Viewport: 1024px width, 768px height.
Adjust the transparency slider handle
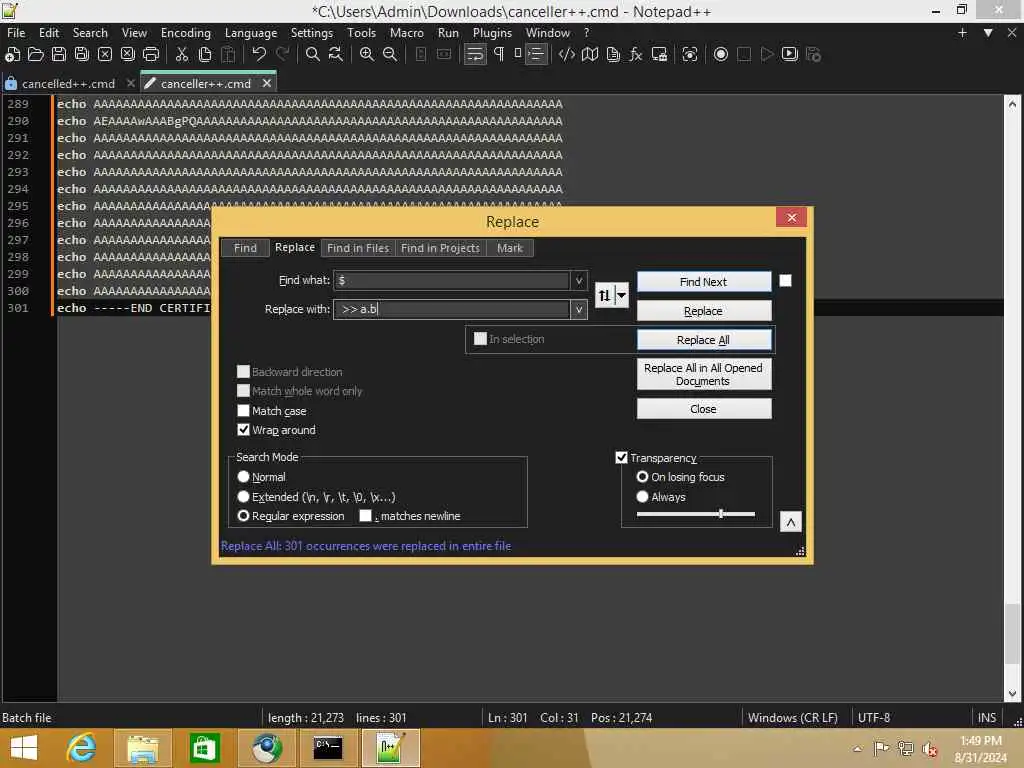721,514
